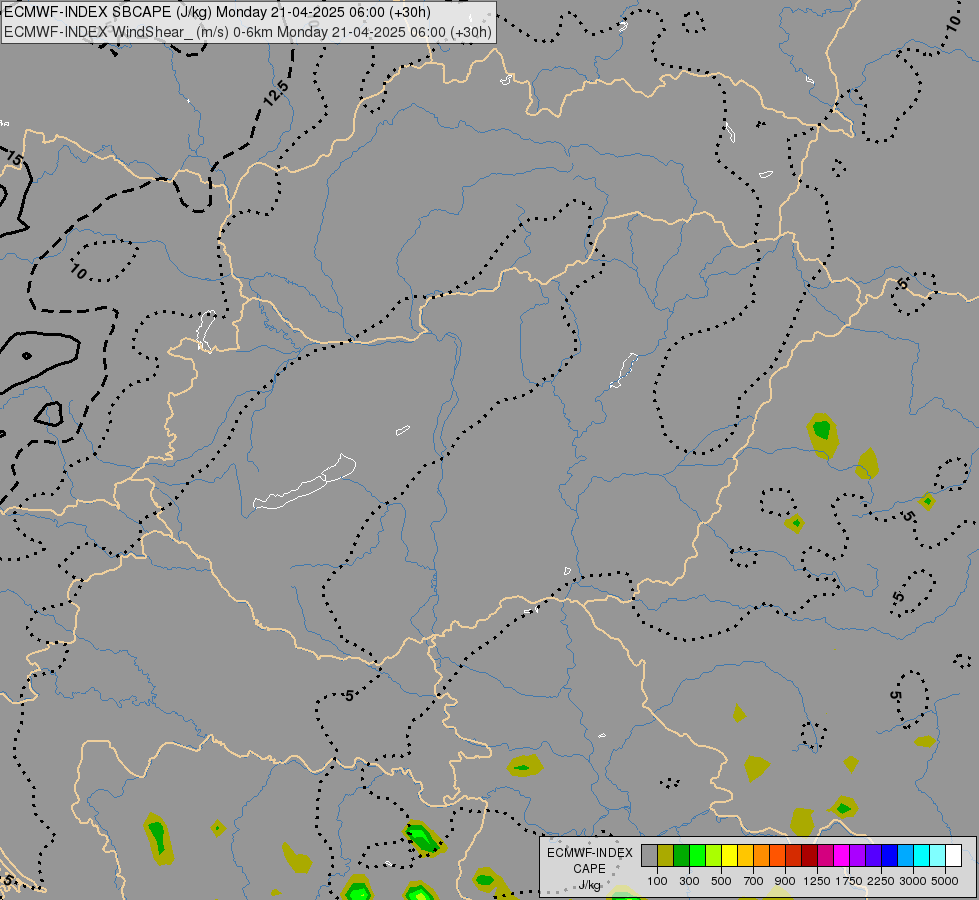This screenshot has height=900, width=979.
Task: Click the olive swatch above the 100 label
Action: 666,856
